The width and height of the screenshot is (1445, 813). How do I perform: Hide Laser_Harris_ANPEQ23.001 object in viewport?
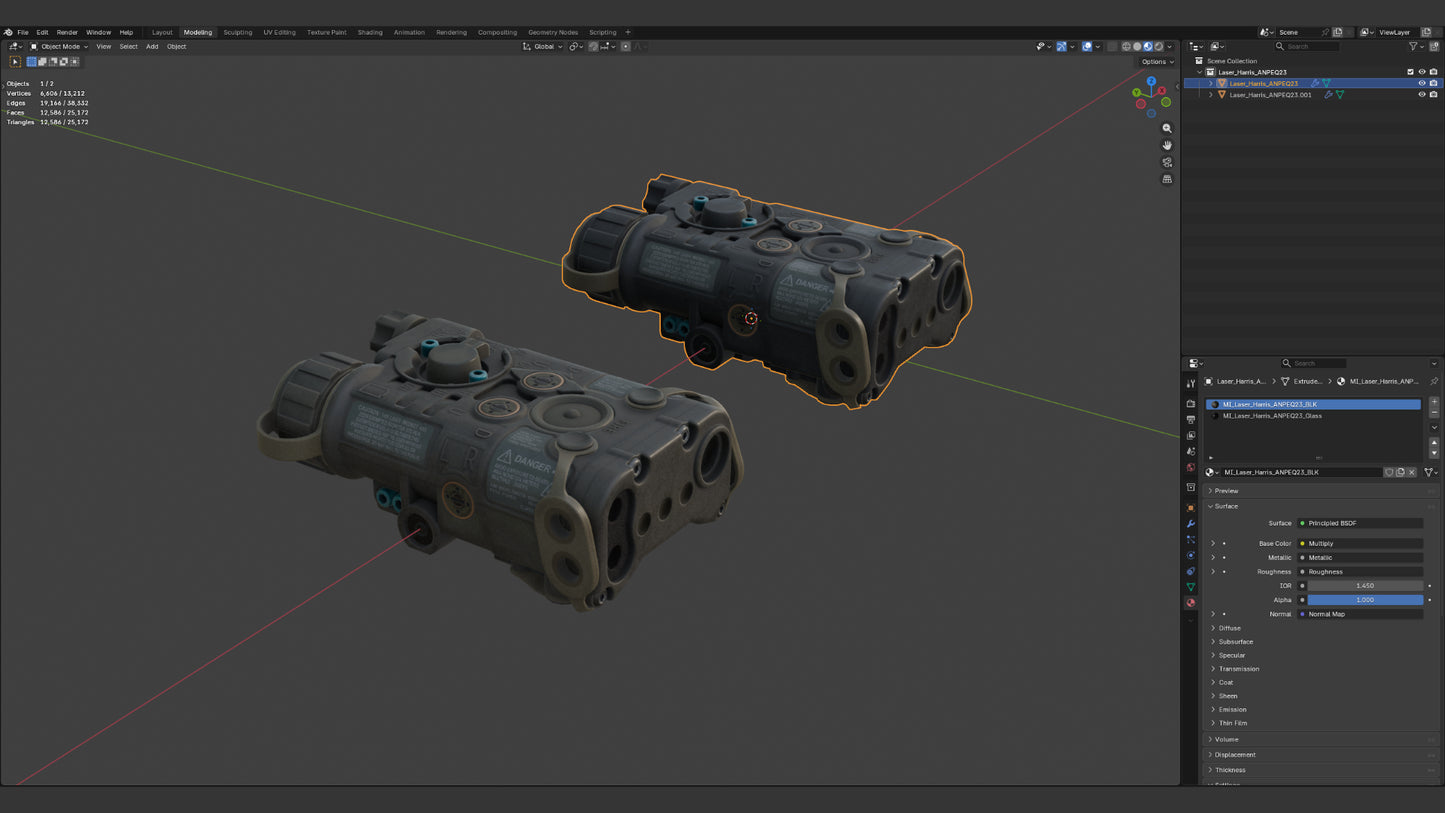(1421, 95)
